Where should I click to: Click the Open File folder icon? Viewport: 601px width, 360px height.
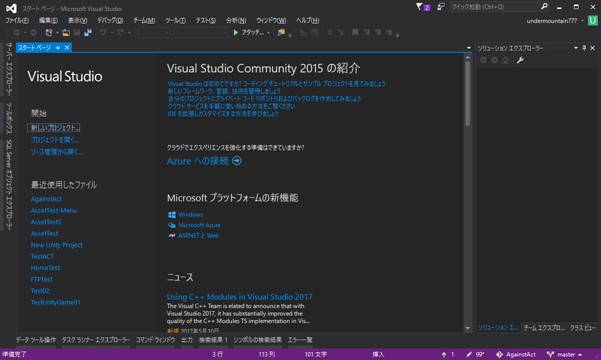coord(66,33)
